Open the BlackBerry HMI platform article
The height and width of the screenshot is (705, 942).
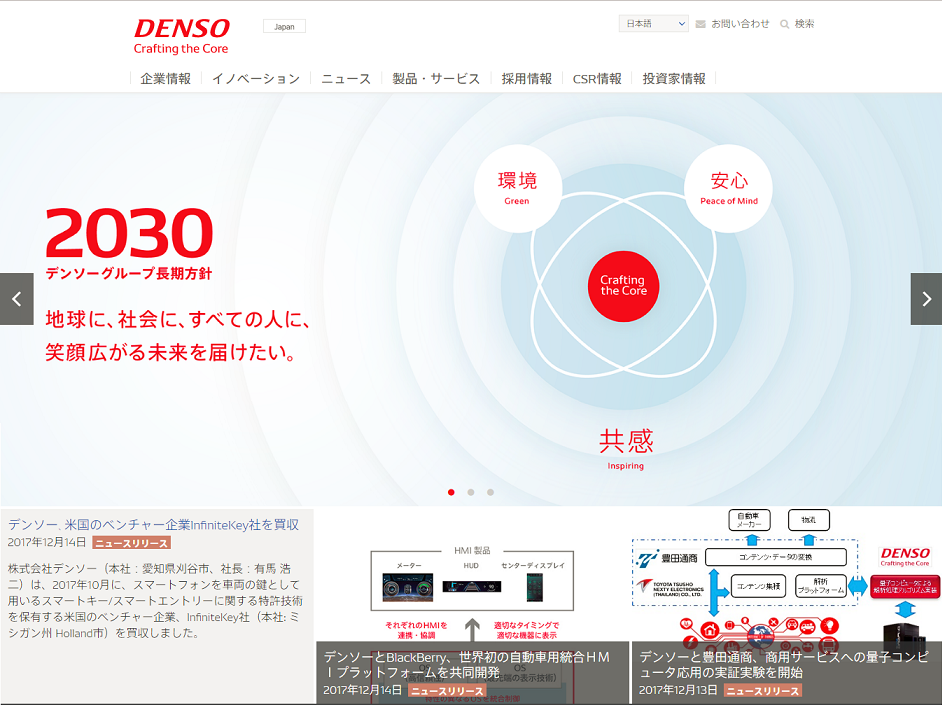pos(467,665)
